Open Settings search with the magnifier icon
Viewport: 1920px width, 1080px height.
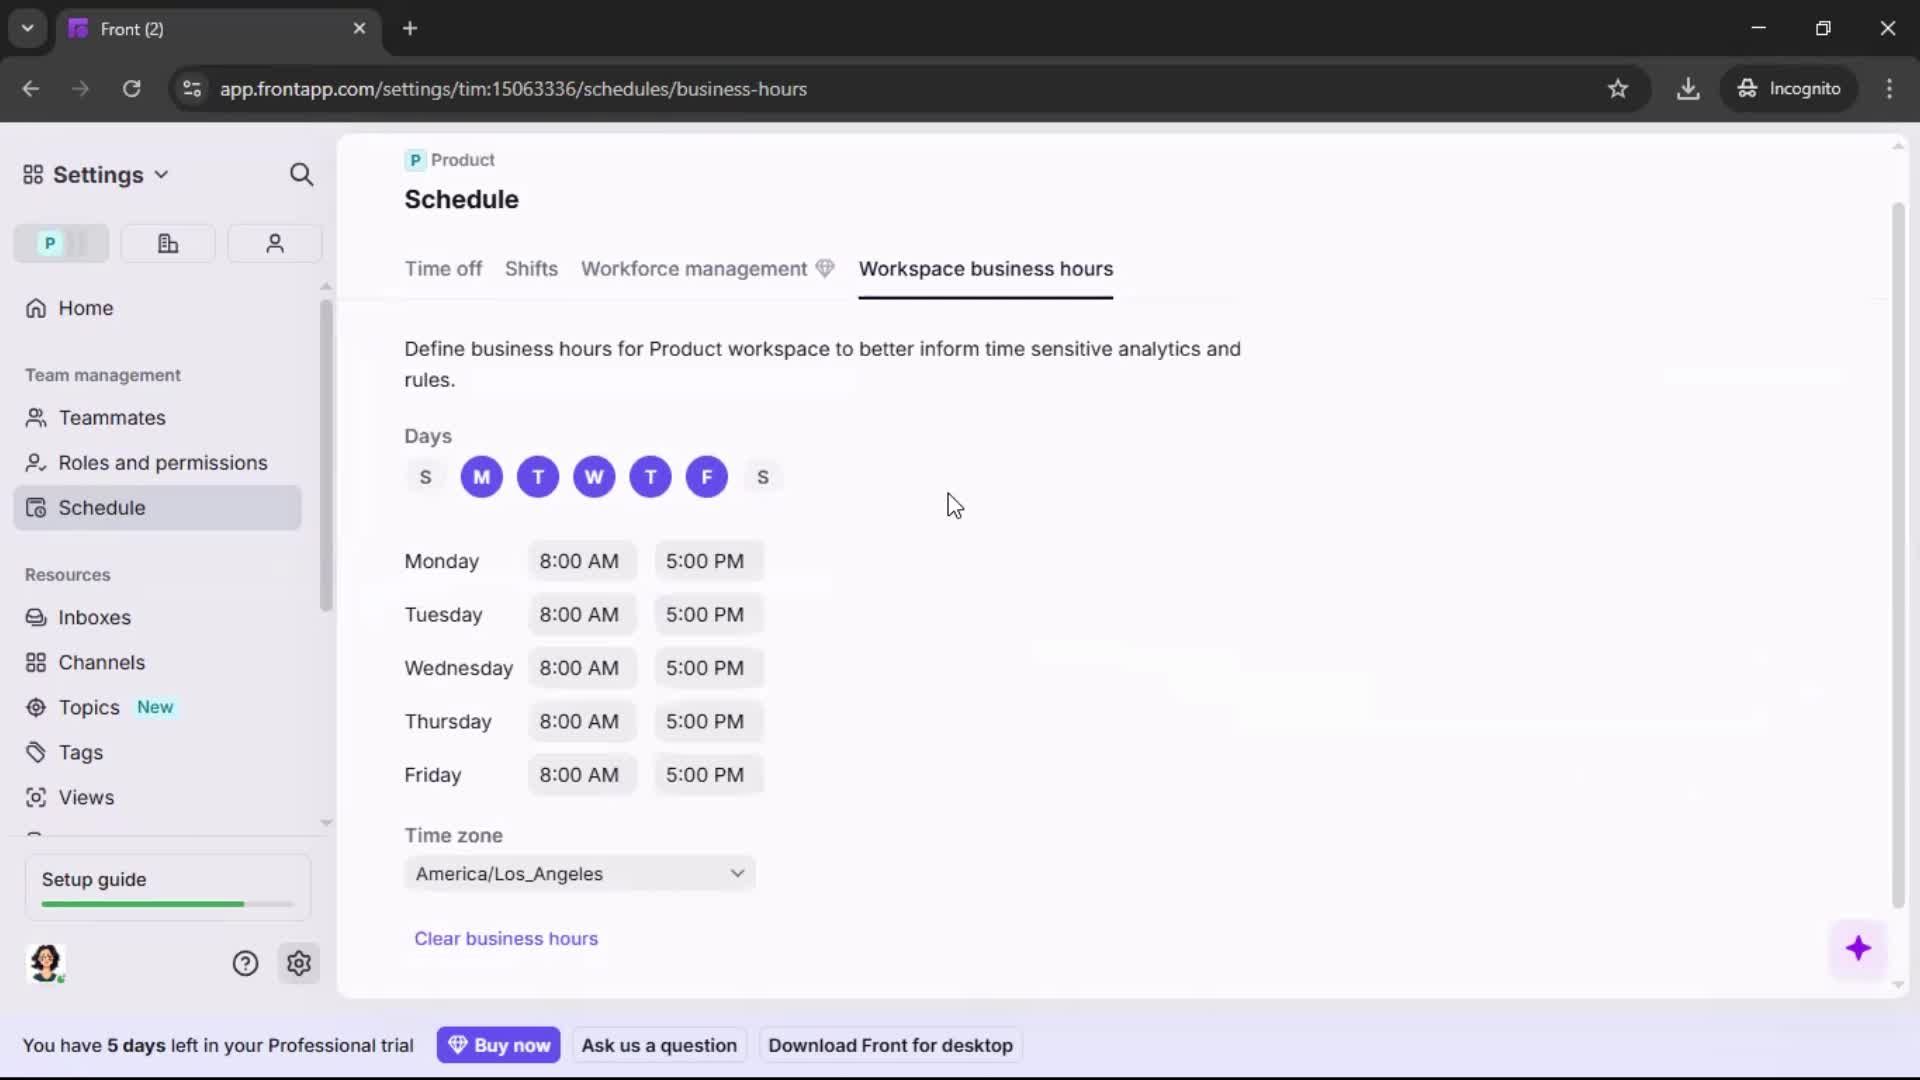pos(301,174)
